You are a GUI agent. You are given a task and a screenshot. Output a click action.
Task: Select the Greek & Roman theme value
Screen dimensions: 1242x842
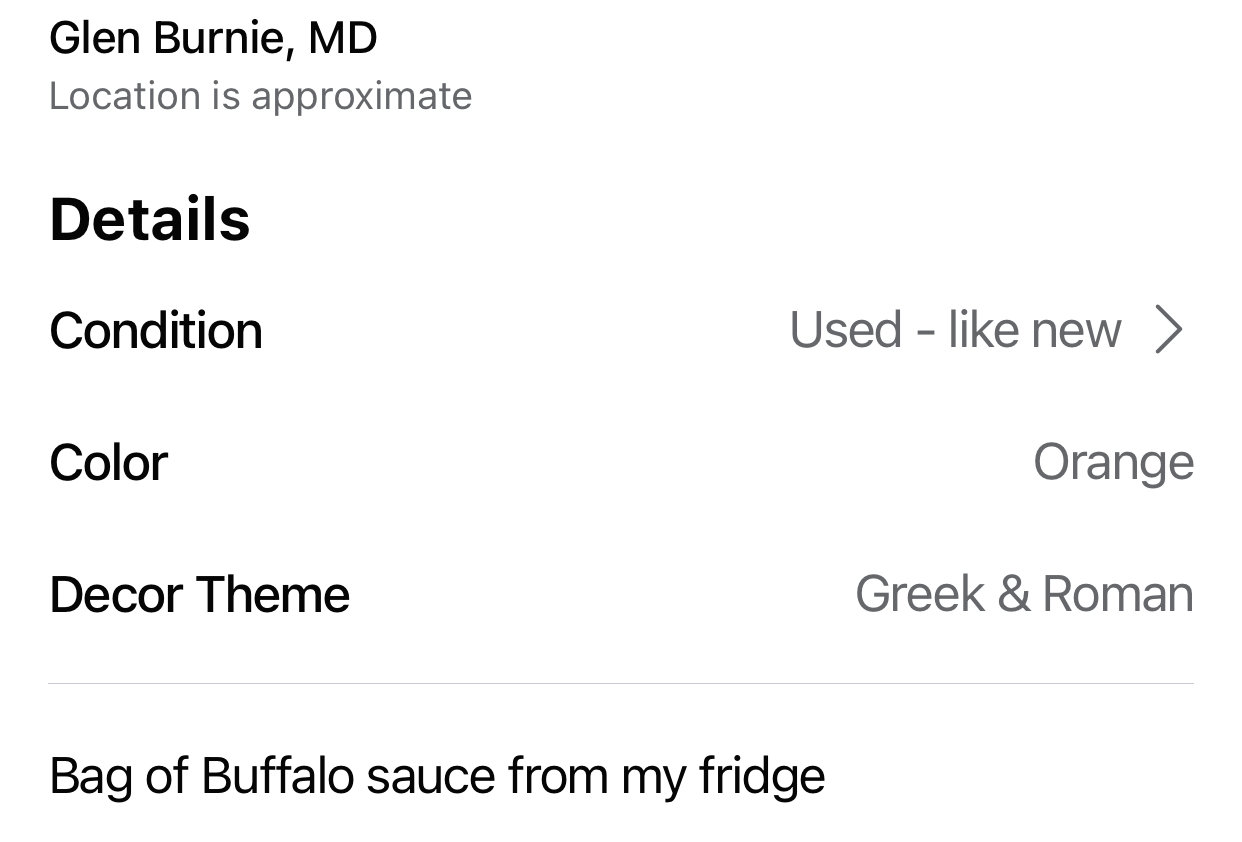[1024, 595]
